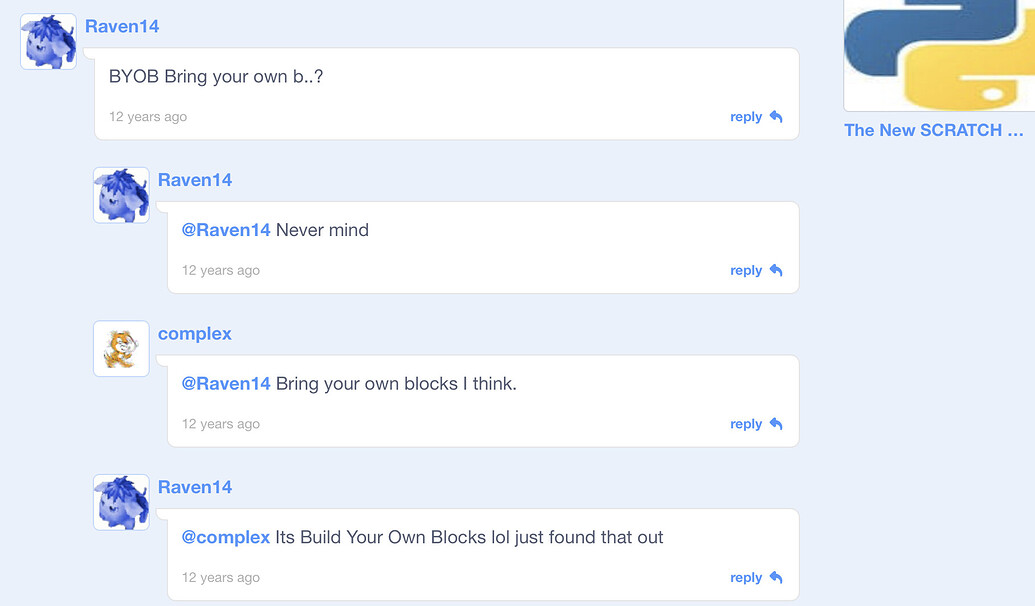
Task: Click the reply arrow on the Never mind comment
Action: pyautogui.click(x=778, y=270)
